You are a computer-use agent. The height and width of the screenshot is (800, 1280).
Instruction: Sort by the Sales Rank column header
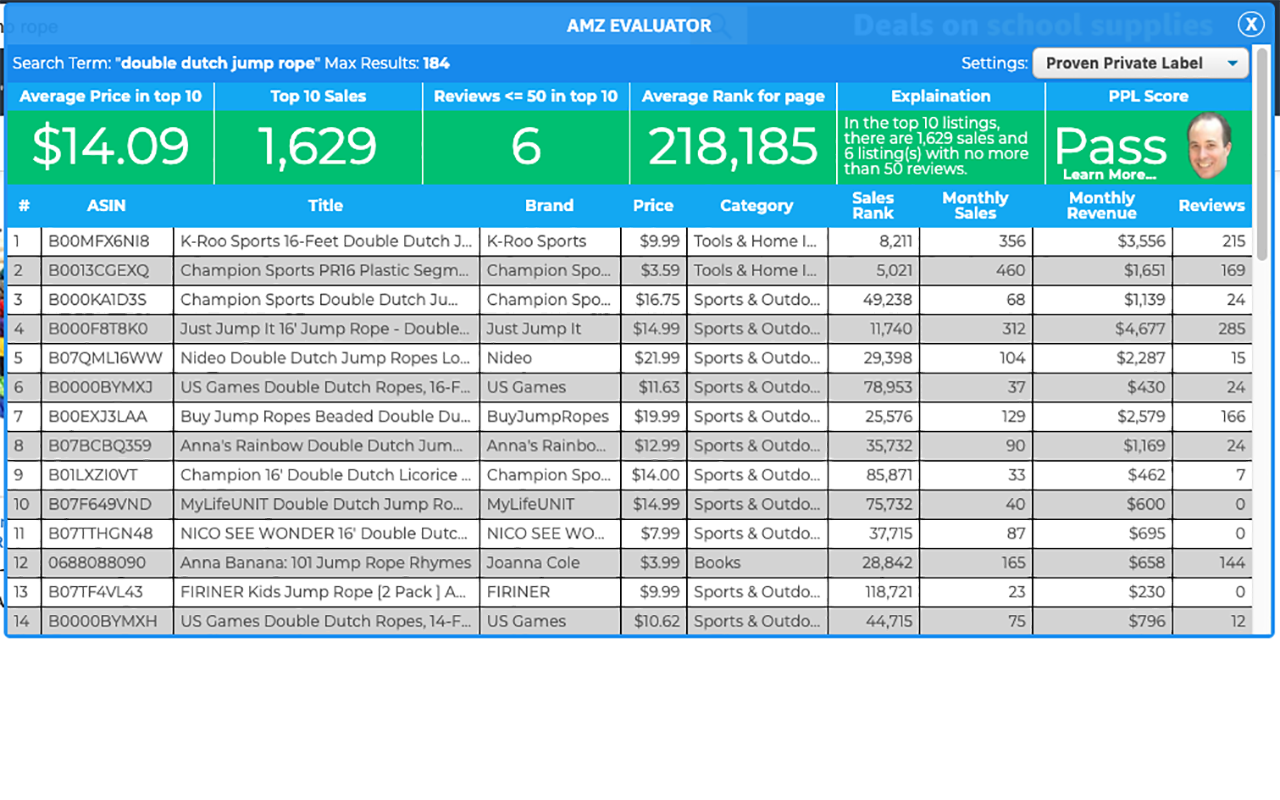872,205
